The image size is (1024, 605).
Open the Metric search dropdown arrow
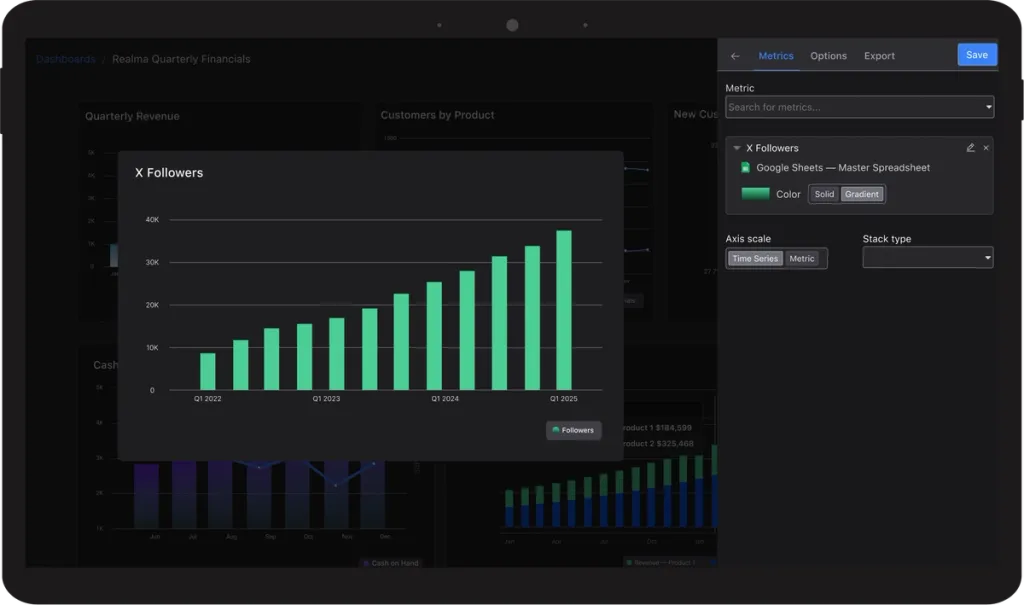(x=988, y=107)
